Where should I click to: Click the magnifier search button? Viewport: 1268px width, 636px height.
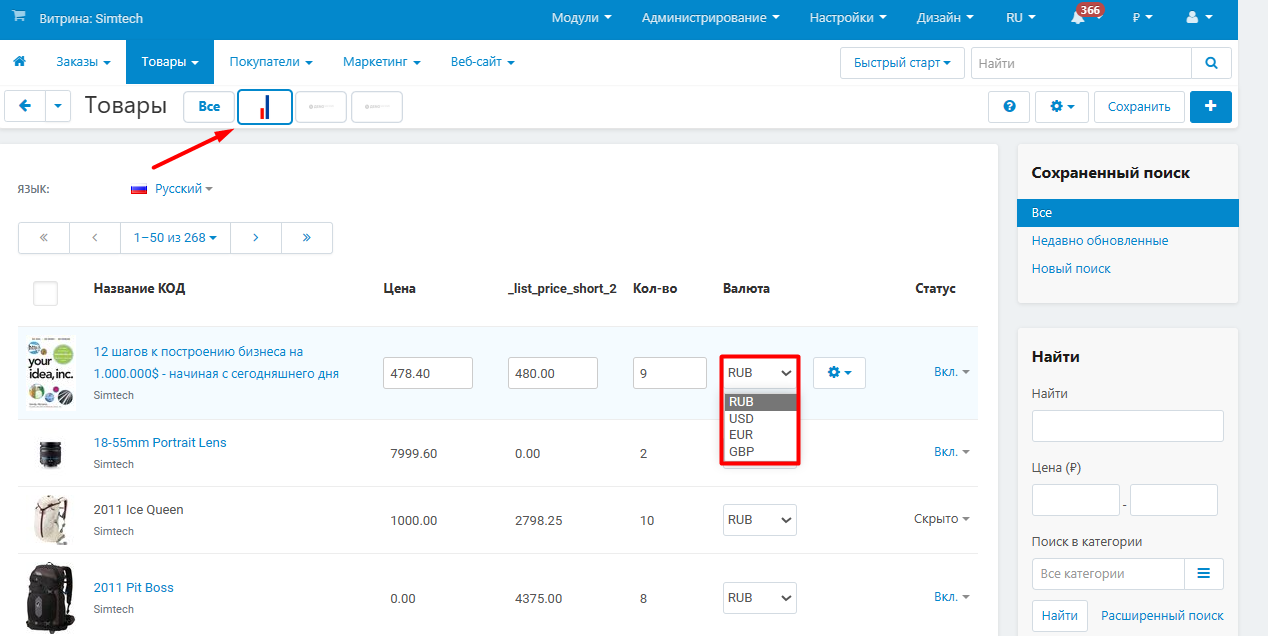[x=1211, y=63]
